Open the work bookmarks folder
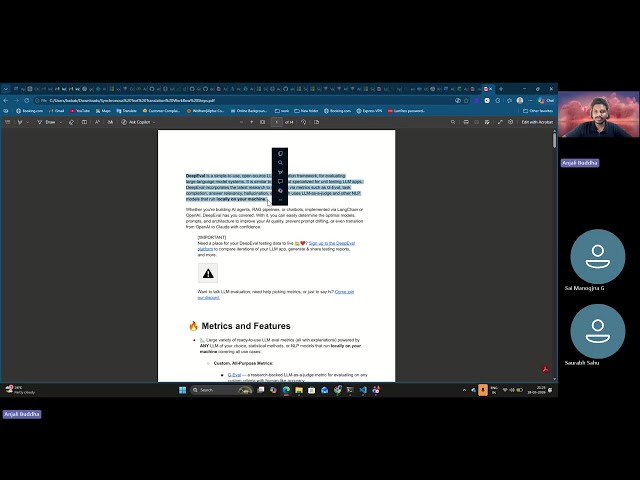The height and width of the screenshot is (480, 640). 282,111
